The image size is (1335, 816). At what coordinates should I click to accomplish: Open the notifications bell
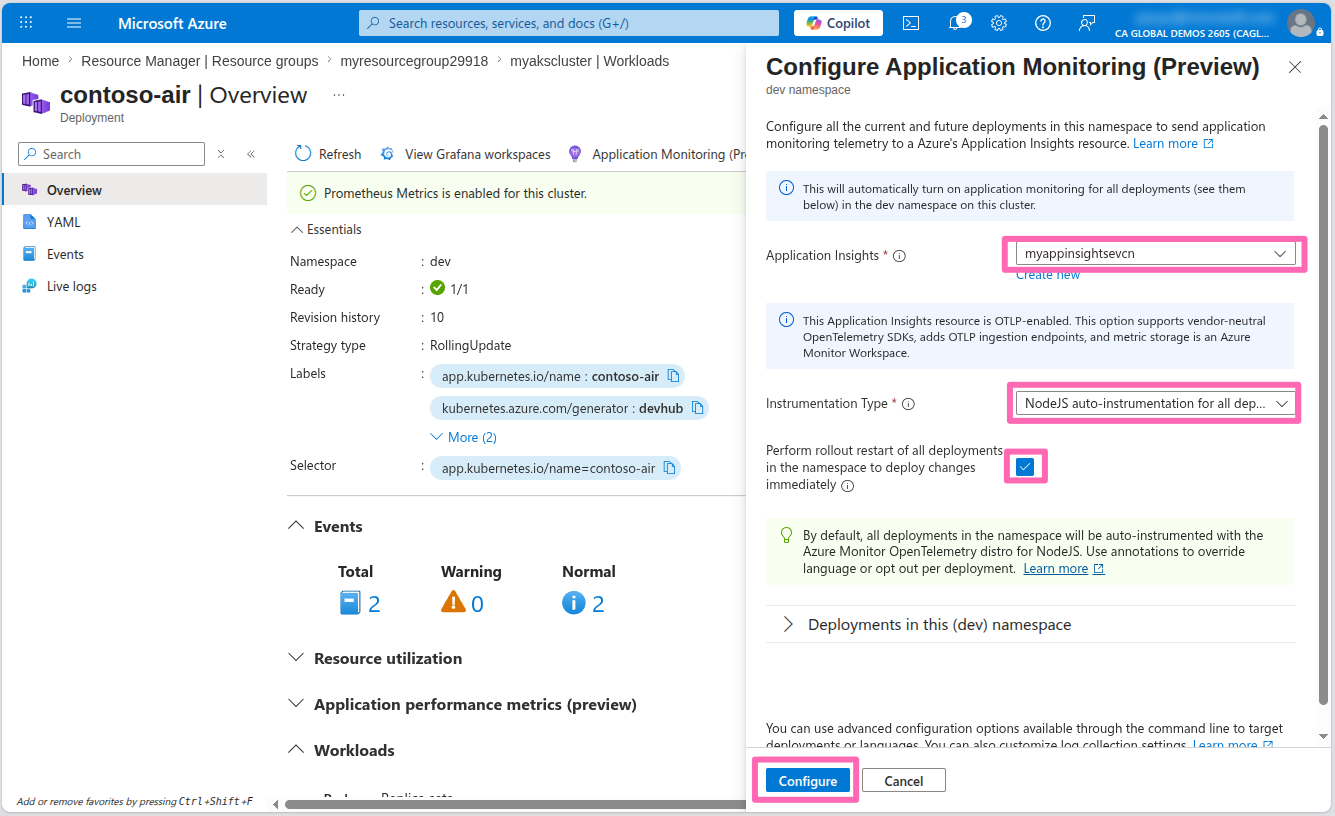coord(957,23)
